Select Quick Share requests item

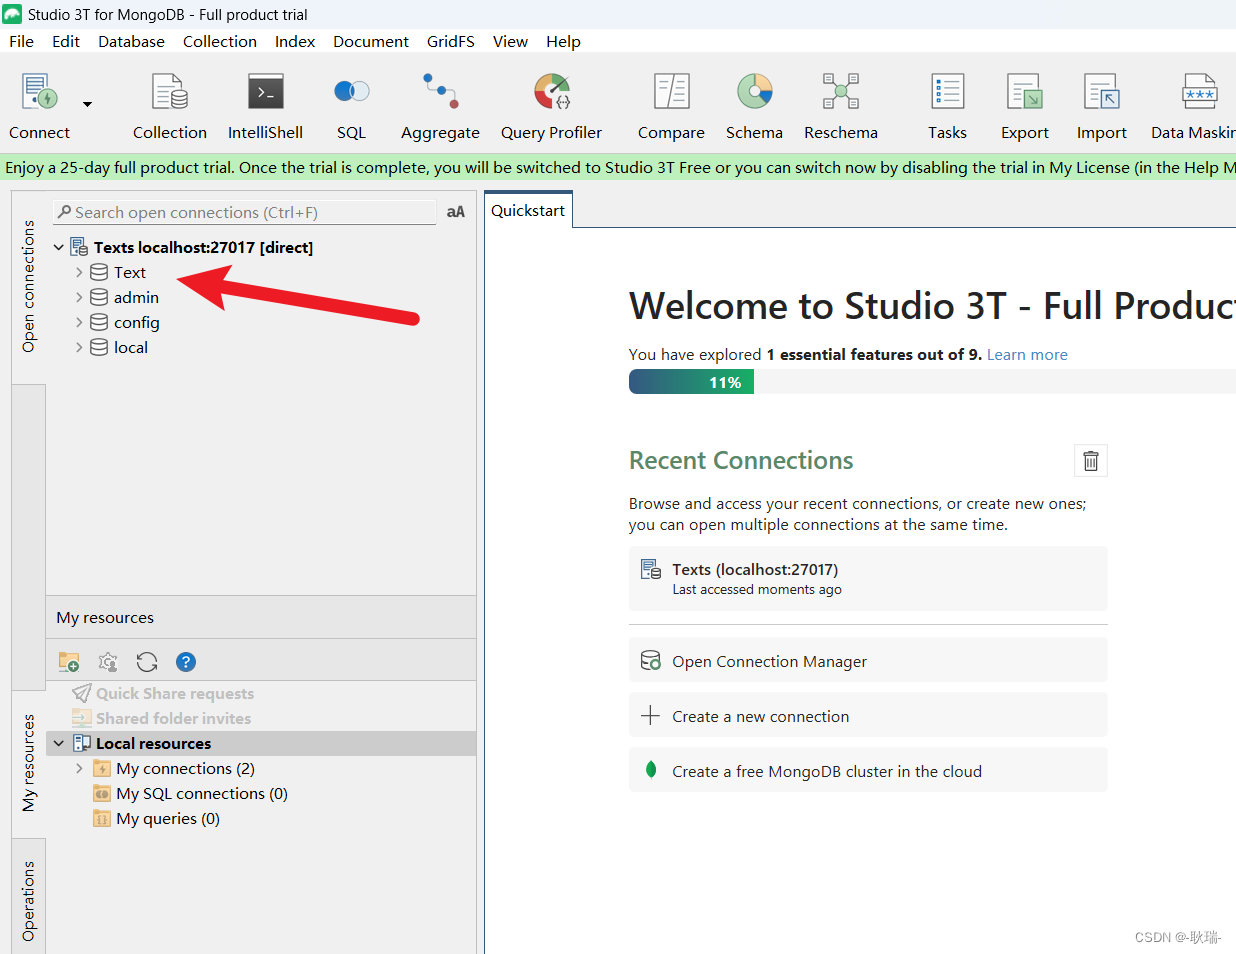tap(174, 693)
